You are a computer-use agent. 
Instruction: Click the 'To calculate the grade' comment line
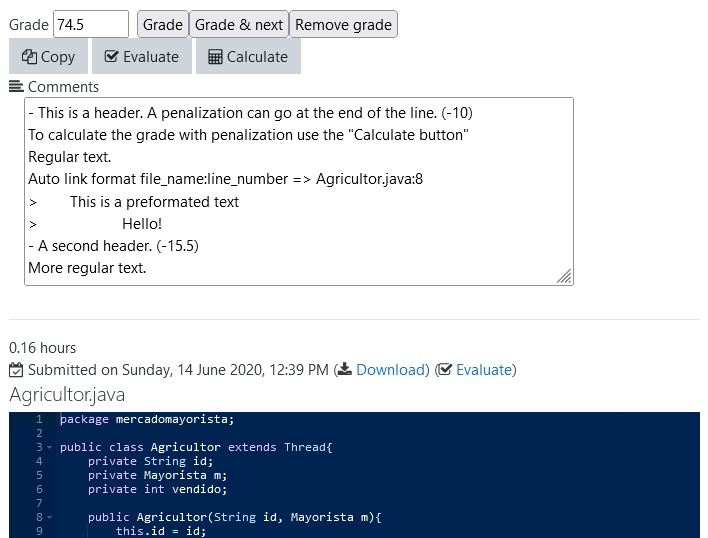click(x=248, y=135)
